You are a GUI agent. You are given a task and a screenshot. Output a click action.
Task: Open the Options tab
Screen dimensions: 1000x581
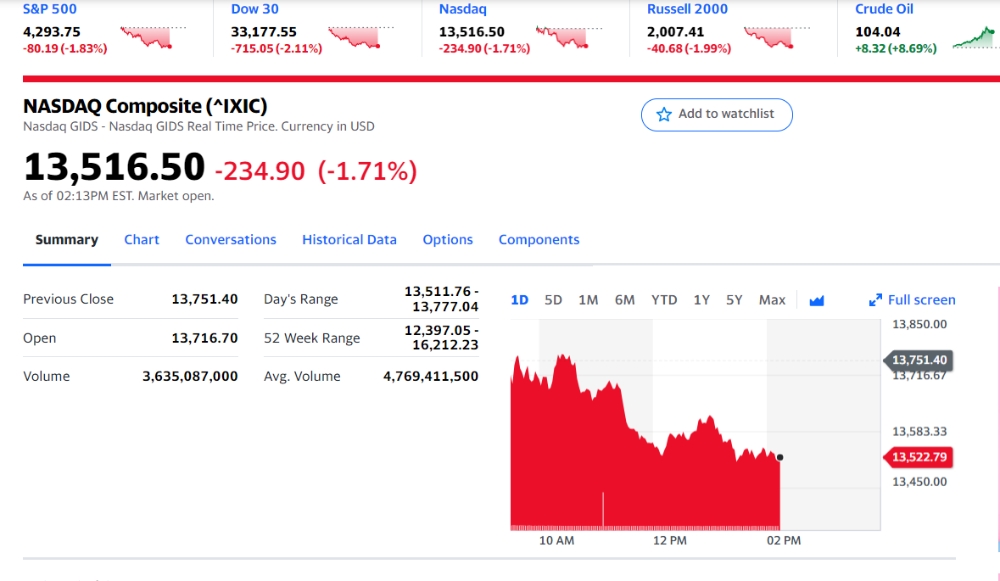tap(448, 240)
